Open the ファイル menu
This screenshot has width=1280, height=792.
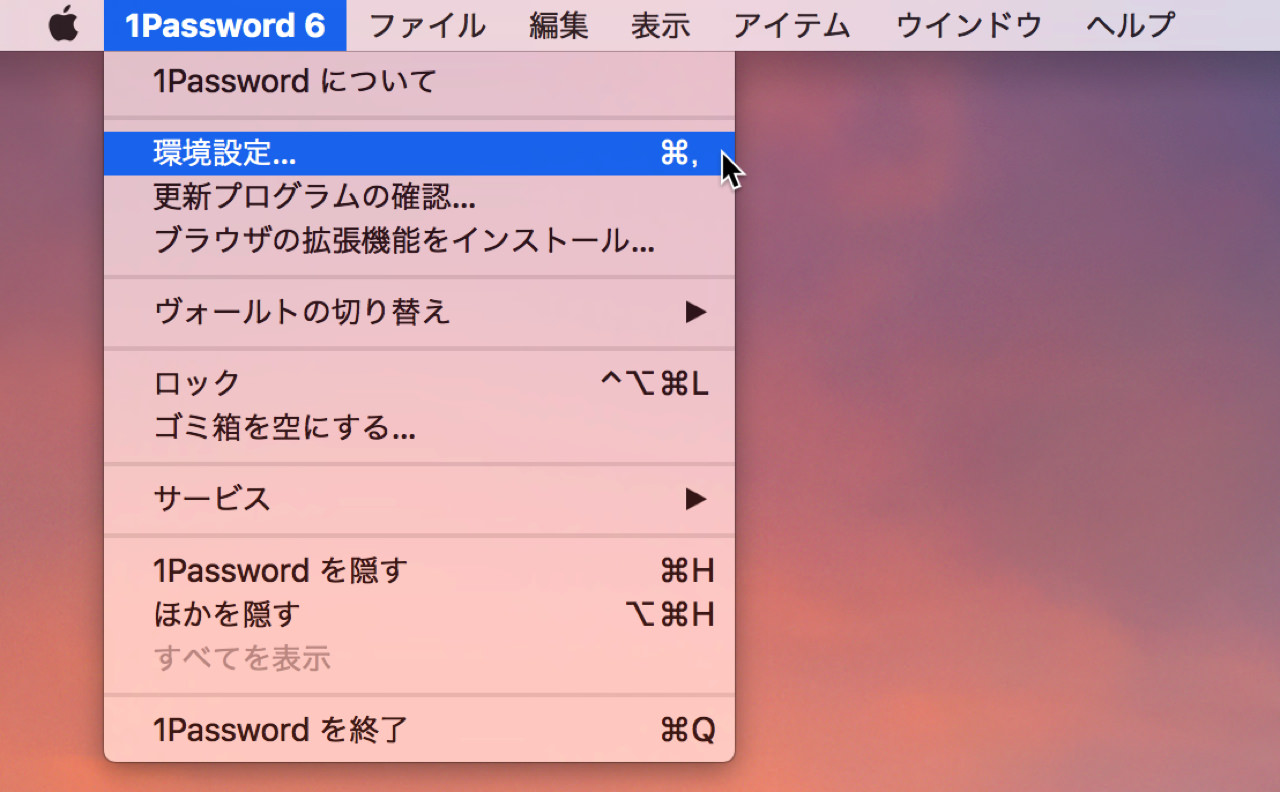pyautogui.click(x=427, y=25)
